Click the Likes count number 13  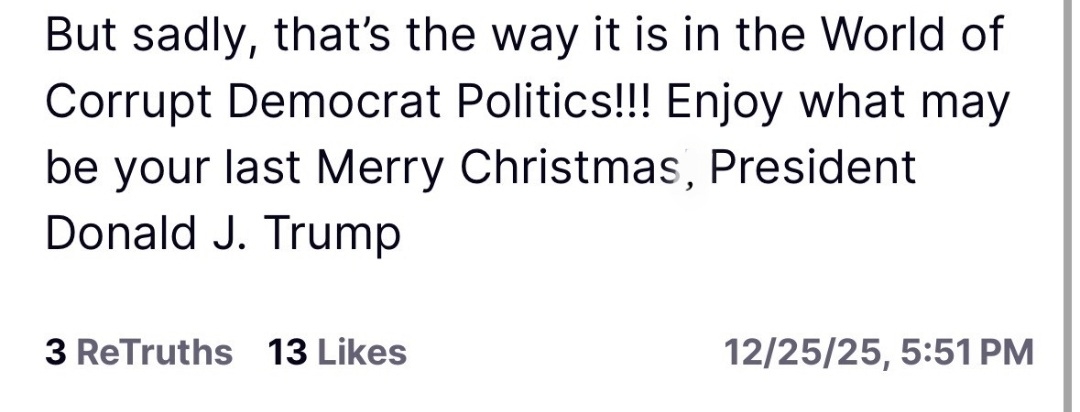[x=287, y=352]
